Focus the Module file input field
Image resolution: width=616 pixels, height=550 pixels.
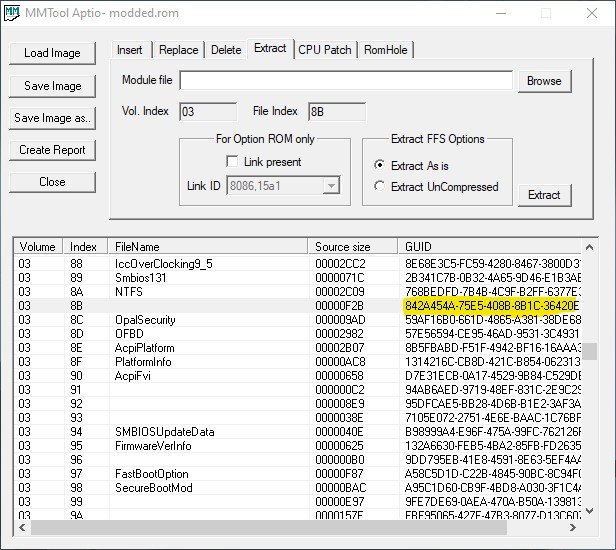click(x=346, y=81)
